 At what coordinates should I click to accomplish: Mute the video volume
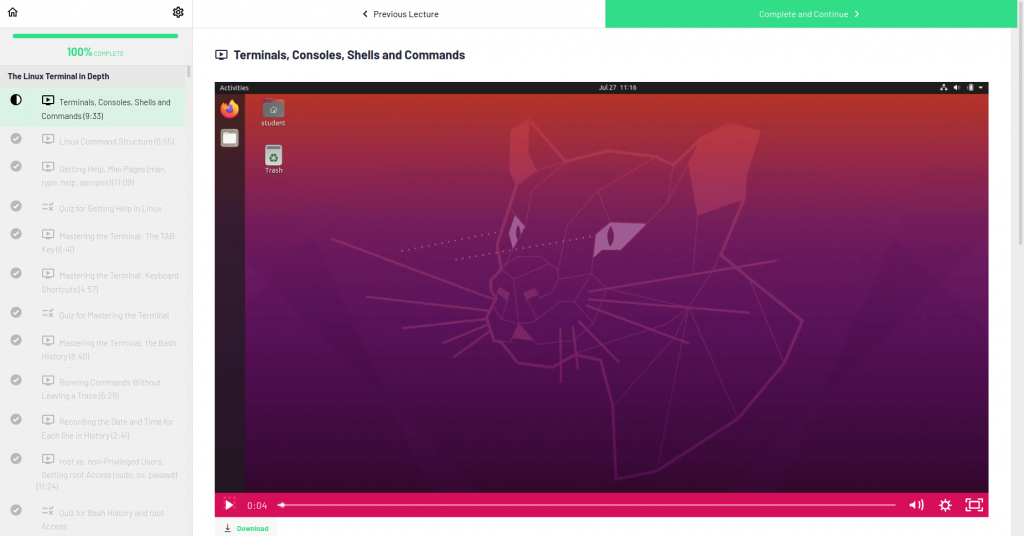[916, 505]
